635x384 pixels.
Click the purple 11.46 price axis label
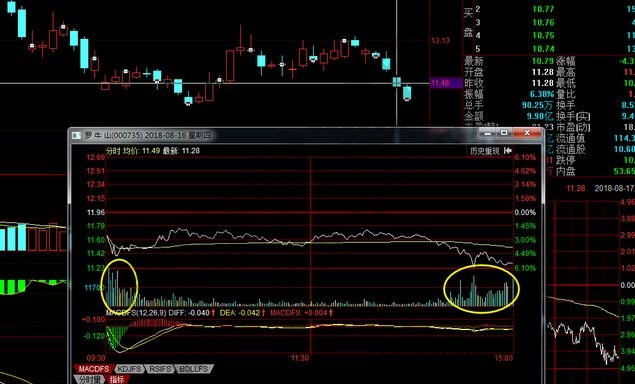point(445,83)
